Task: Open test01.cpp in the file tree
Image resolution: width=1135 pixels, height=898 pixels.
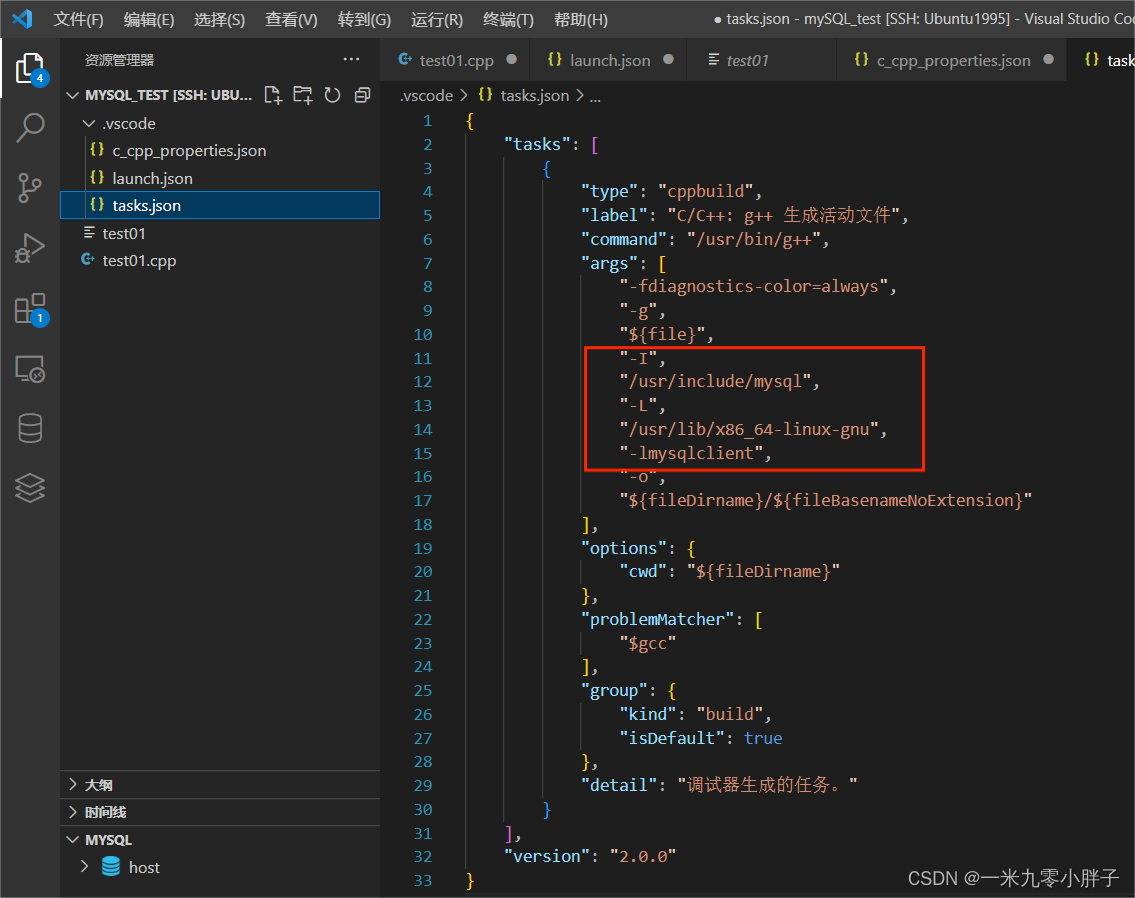Action: click(x=139, y=260)
